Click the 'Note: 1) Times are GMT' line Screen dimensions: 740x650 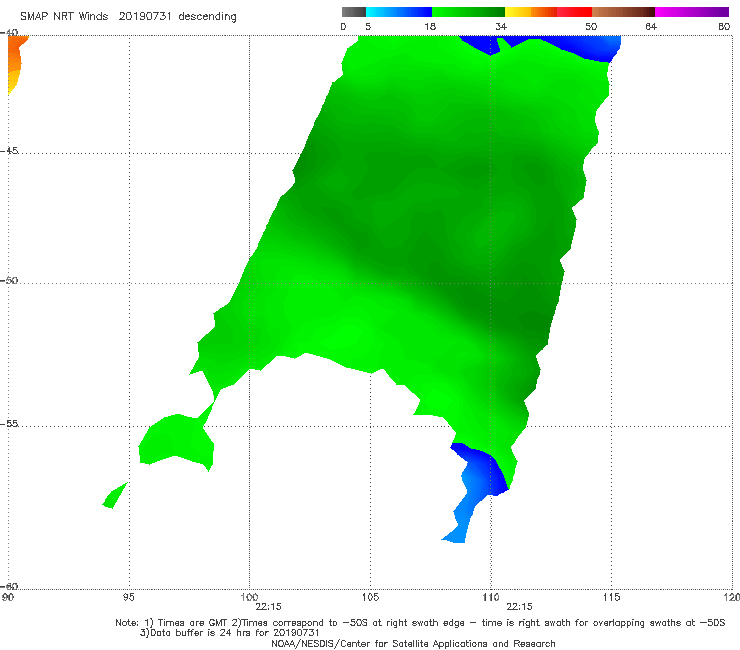(420, 623)
